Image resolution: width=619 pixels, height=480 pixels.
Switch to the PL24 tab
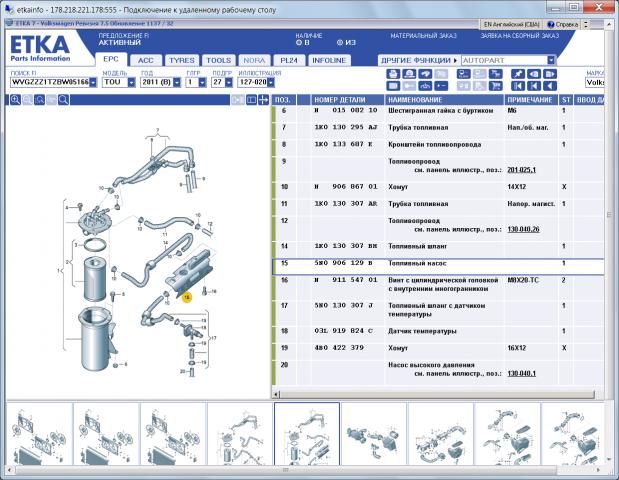pos(289,60)
